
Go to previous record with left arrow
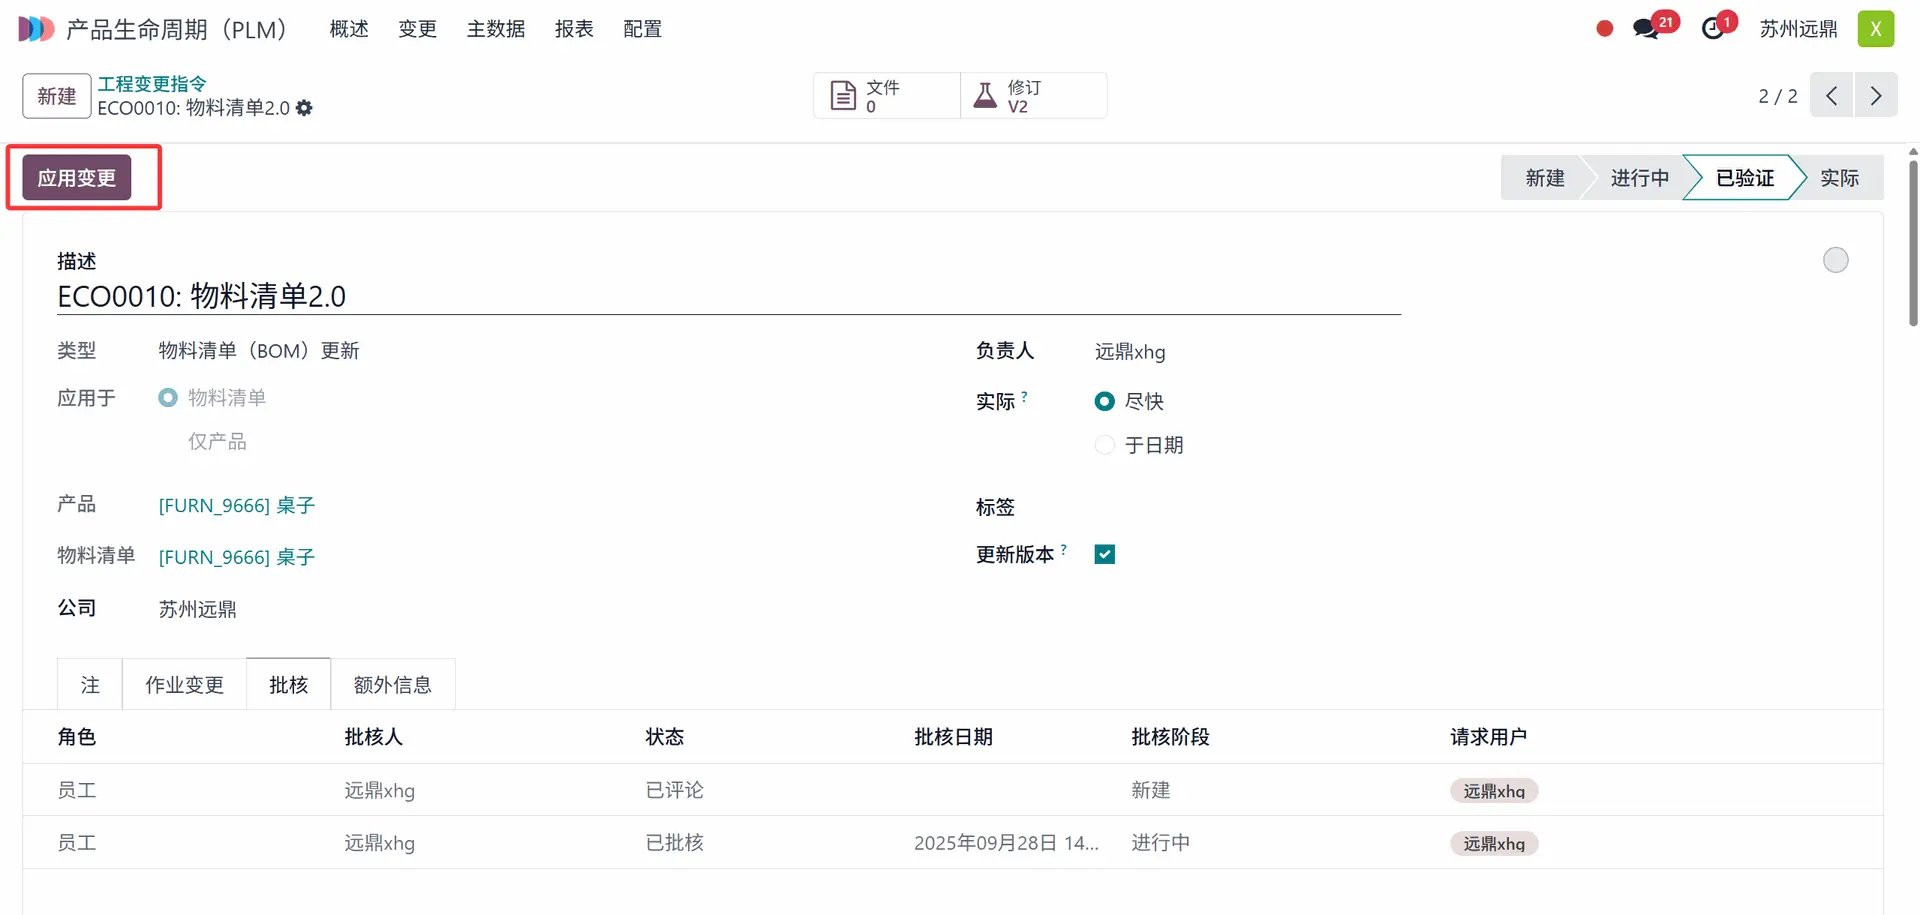pyautogui.click(x=1831, y=96)
